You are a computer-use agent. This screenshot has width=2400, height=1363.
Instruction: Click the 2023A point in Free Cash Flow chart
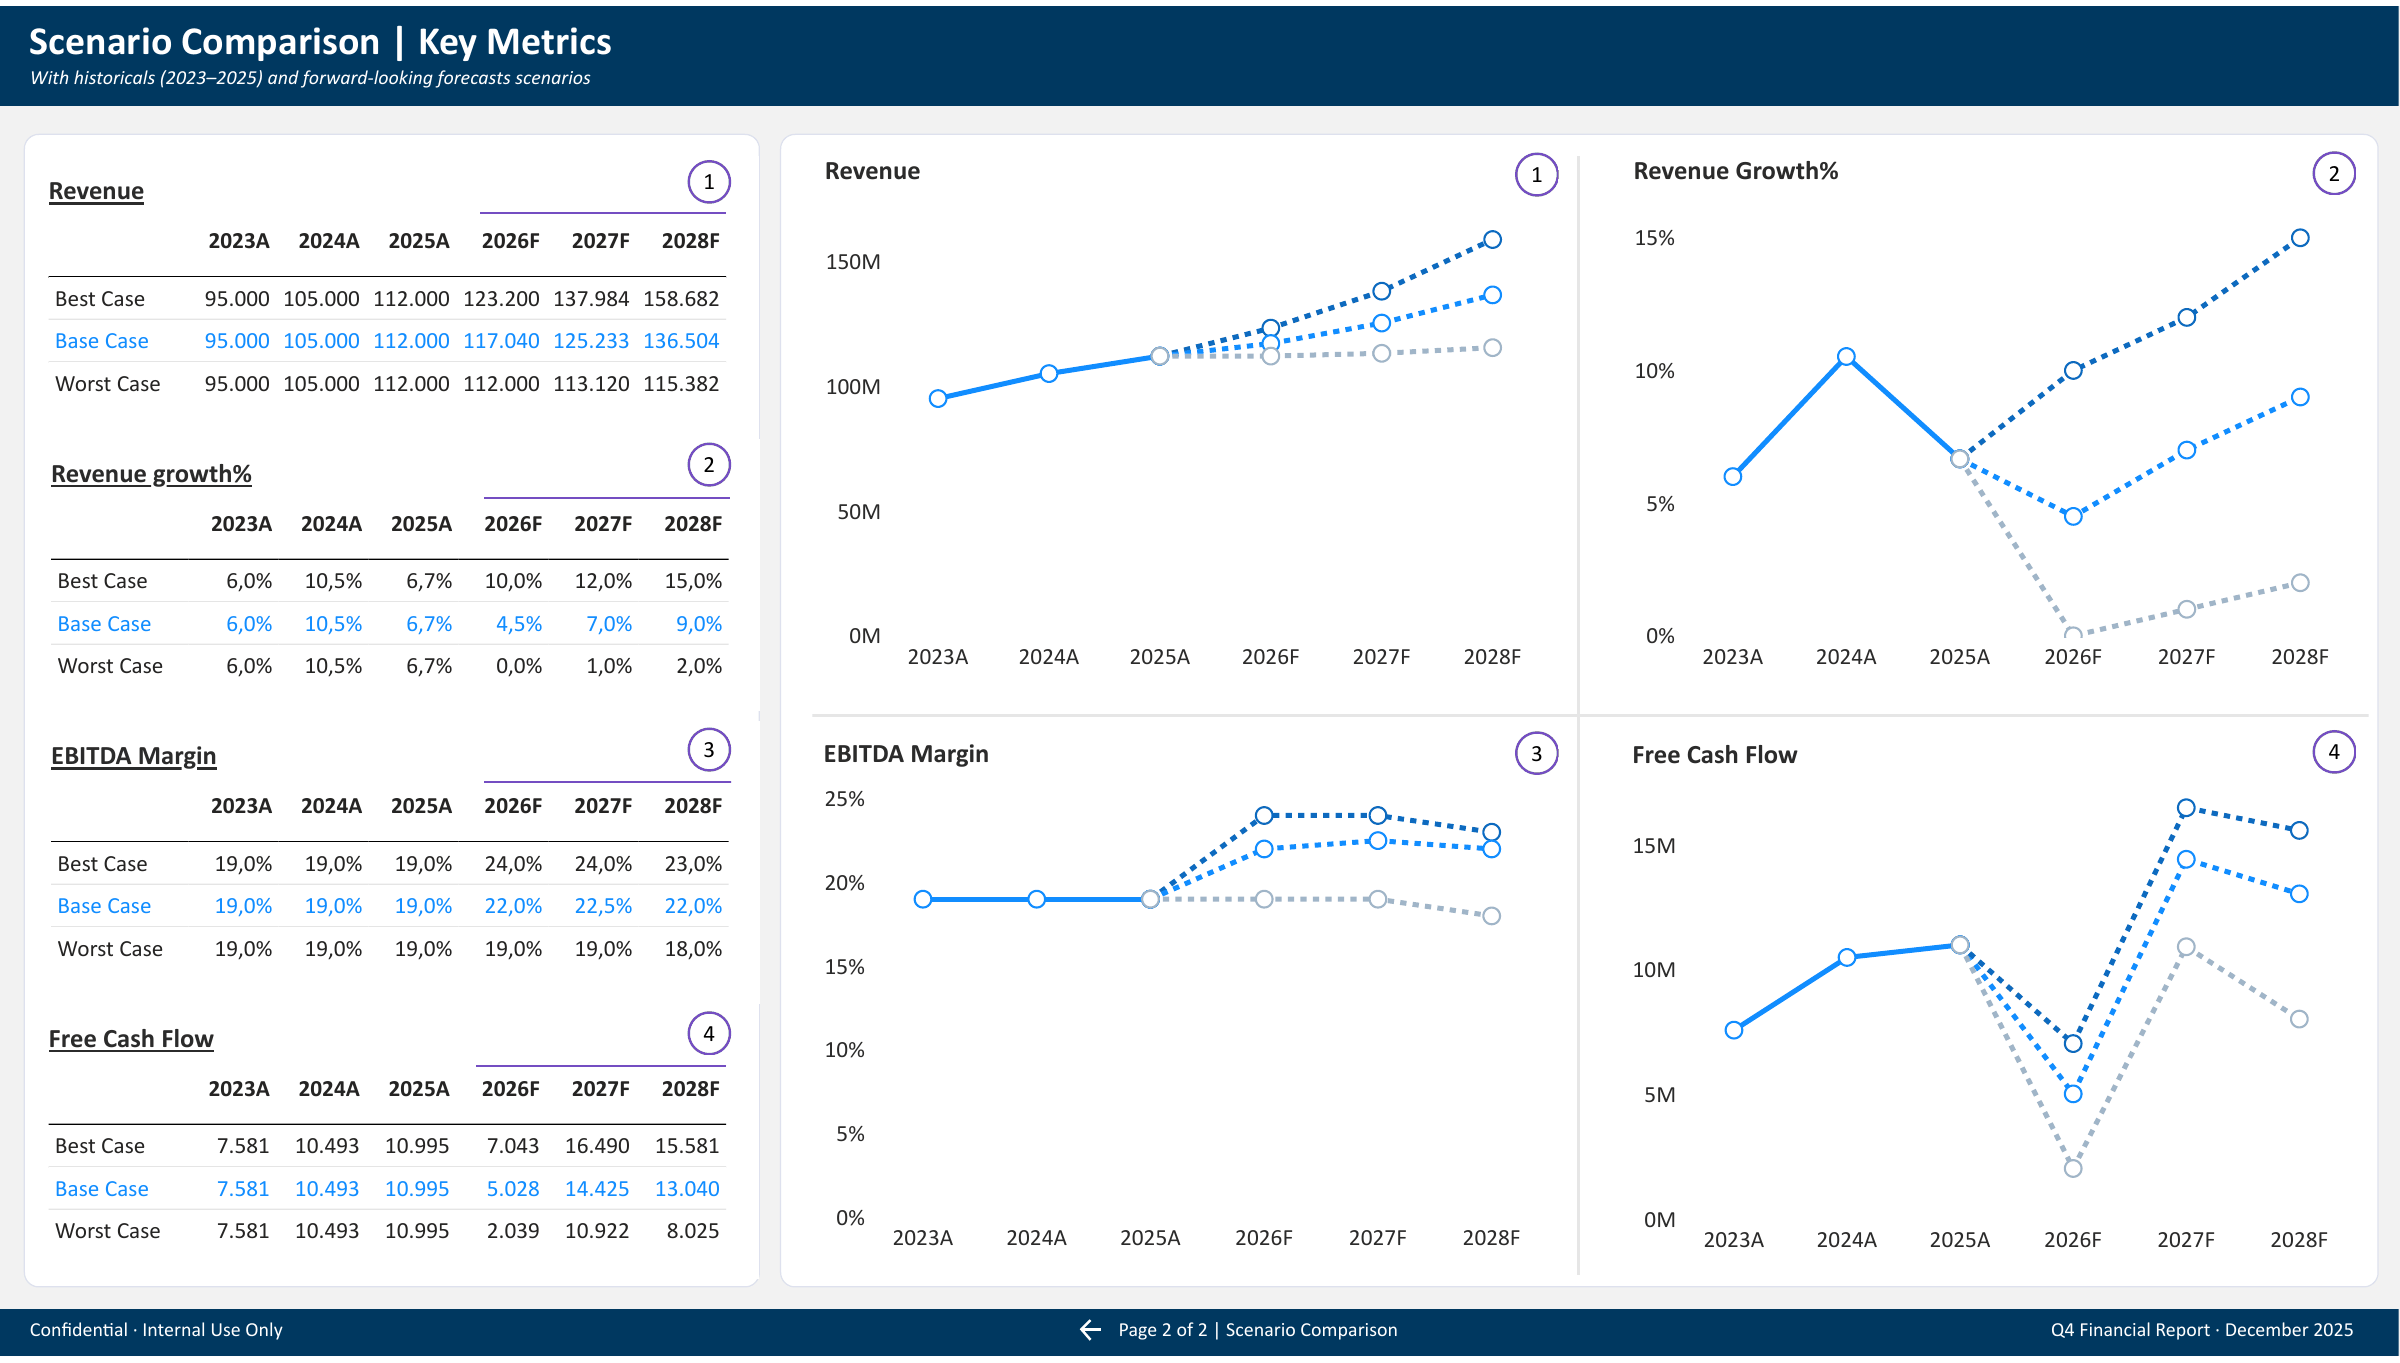1734,1031
